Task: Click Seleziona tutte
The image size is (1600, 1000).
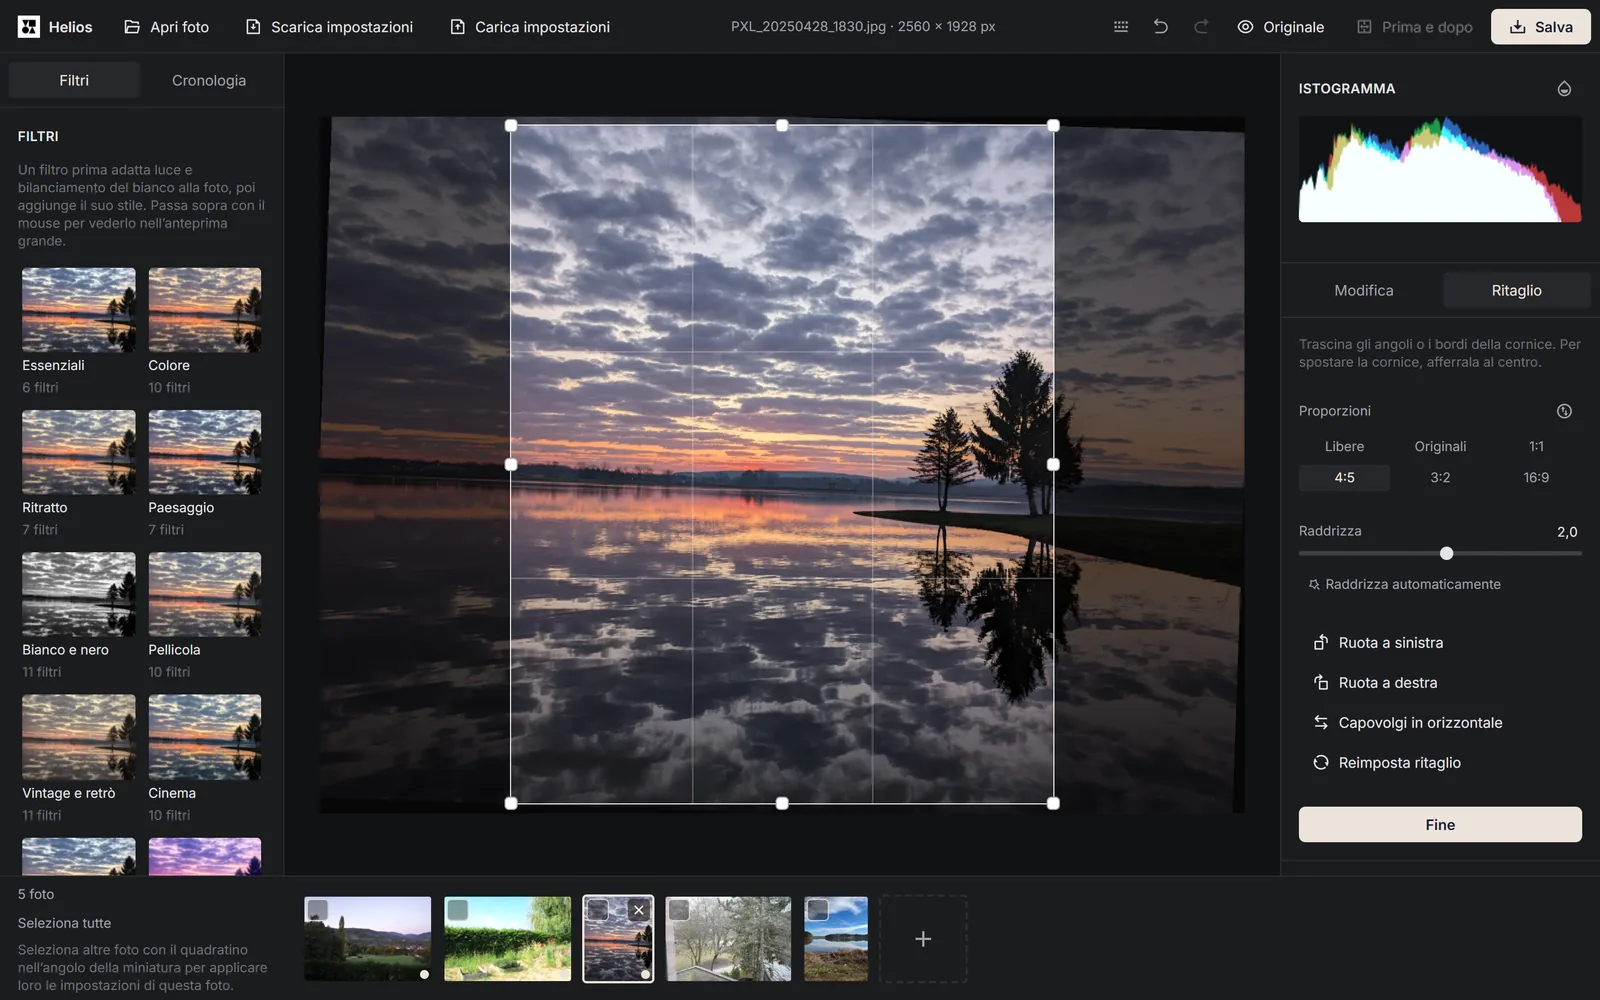Action: pyautogui.click(x=64, y=923)
